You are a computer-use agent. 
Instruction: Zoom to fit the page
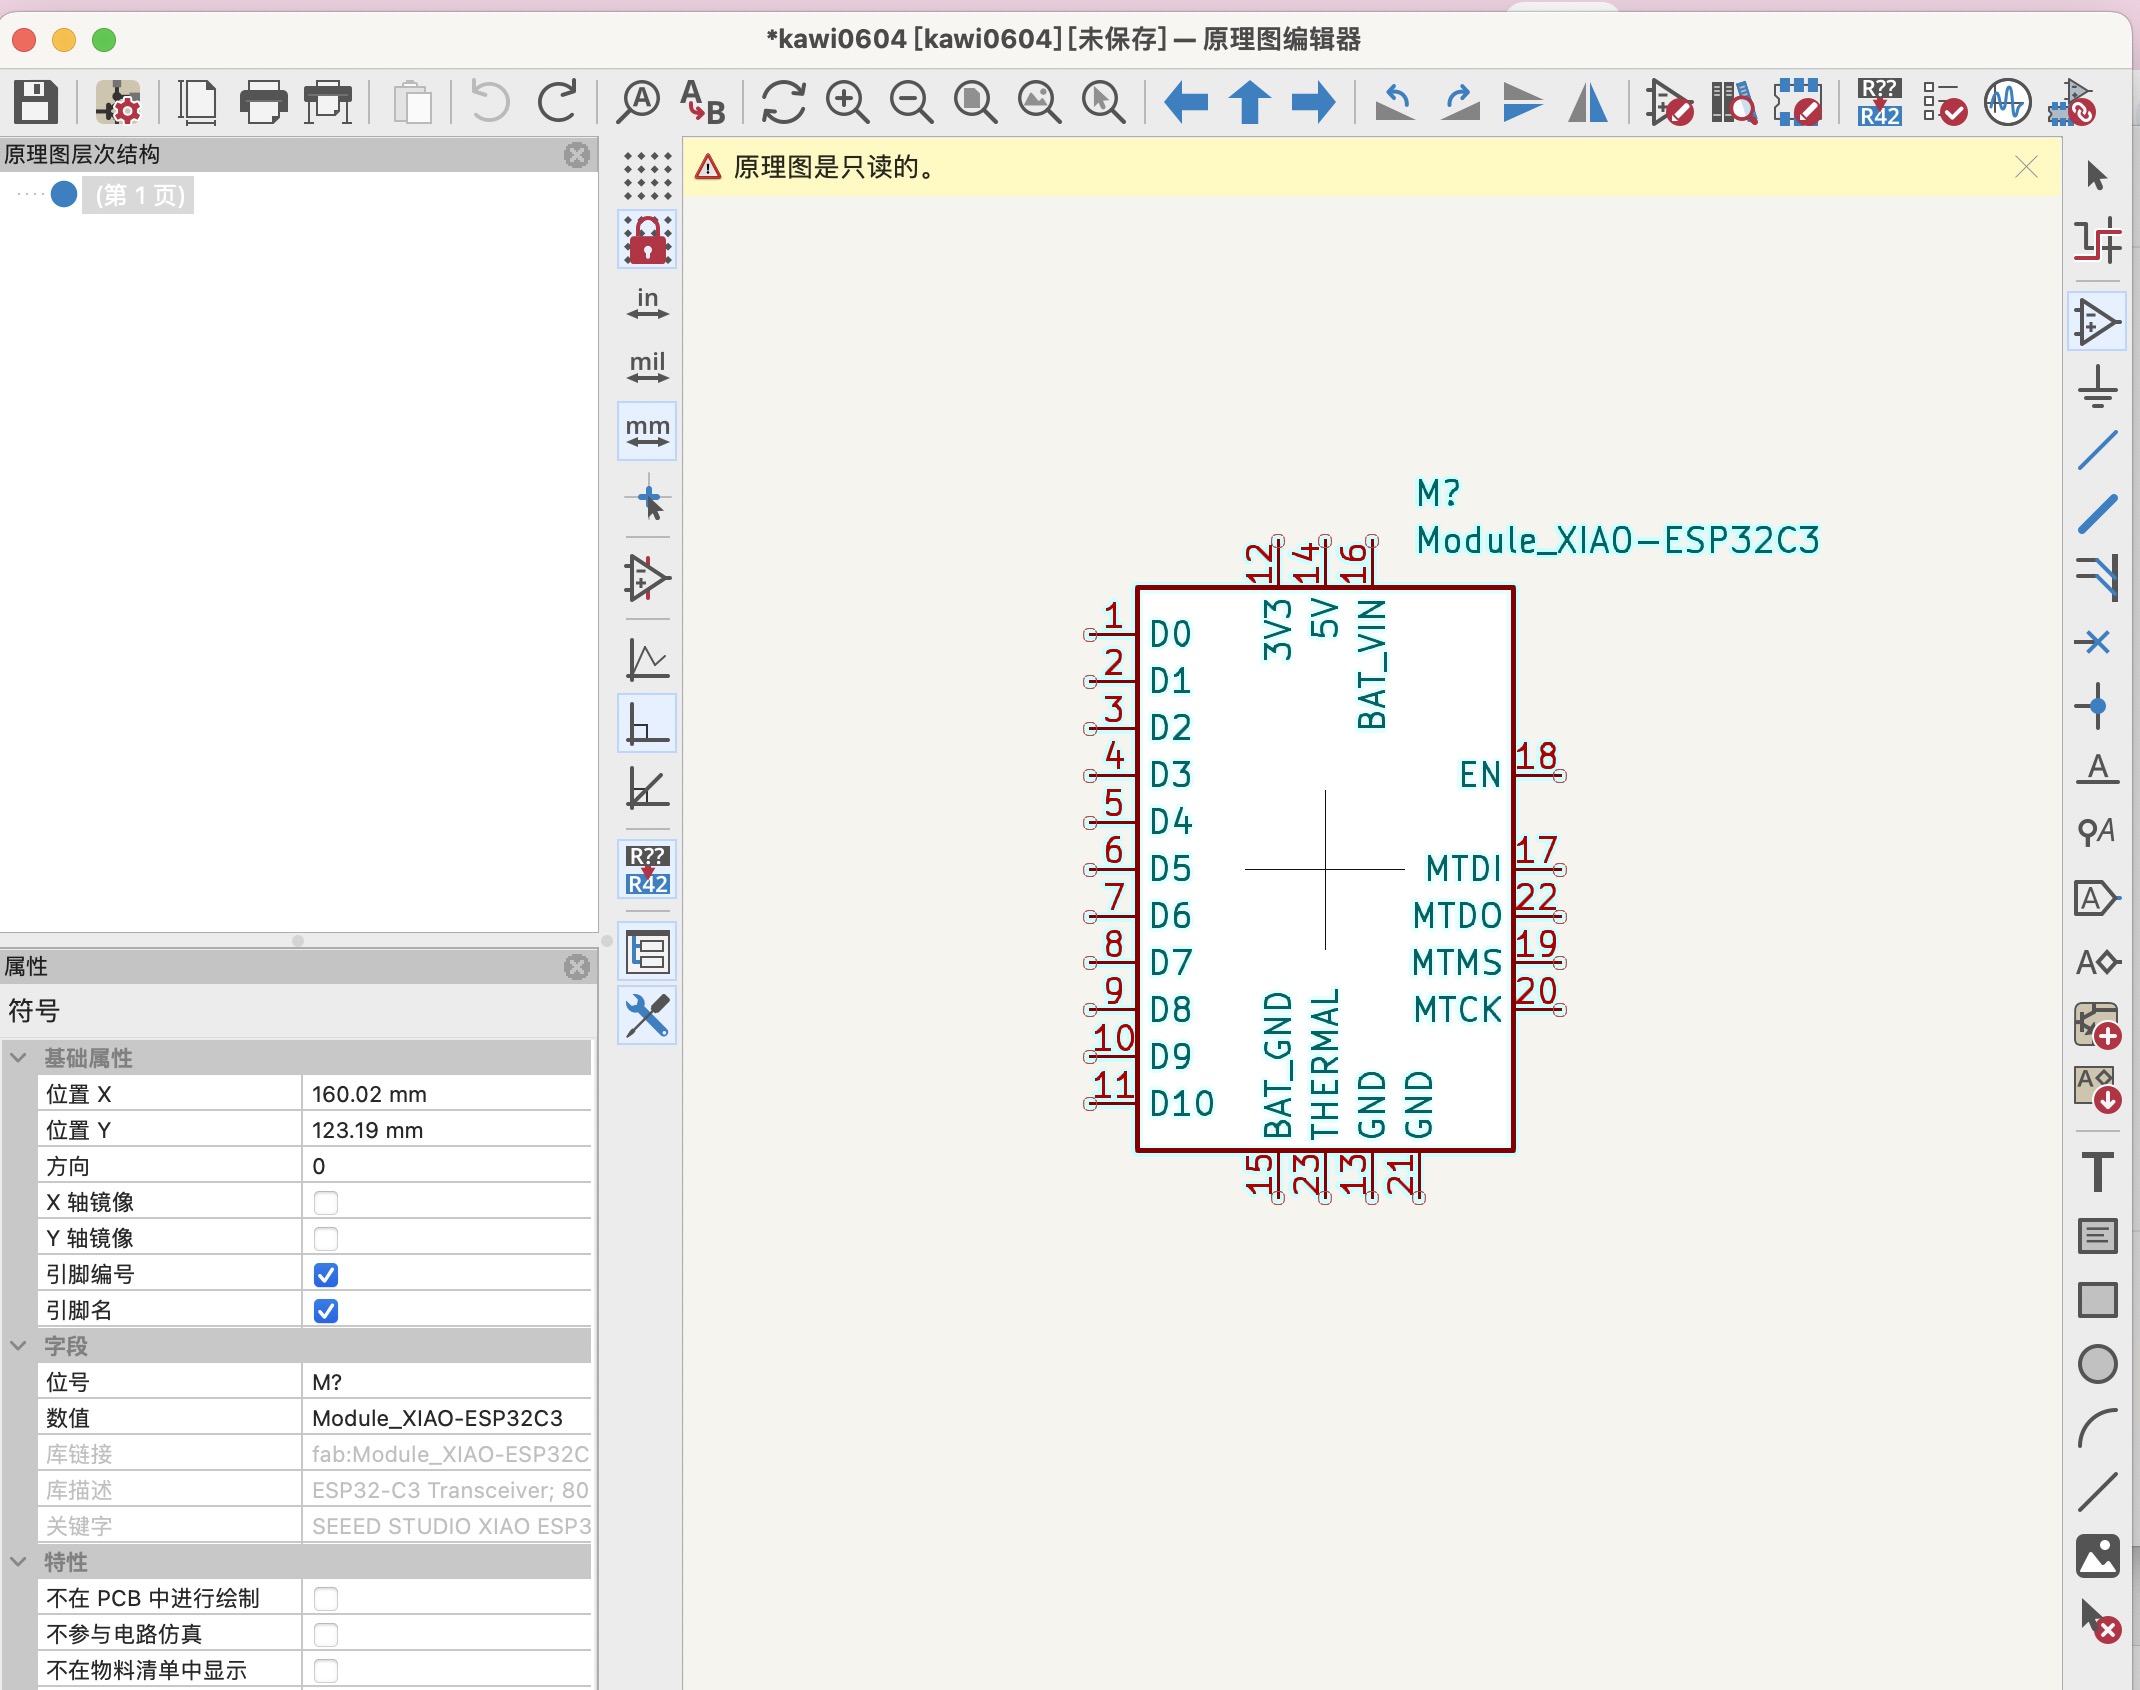(975, 101)
